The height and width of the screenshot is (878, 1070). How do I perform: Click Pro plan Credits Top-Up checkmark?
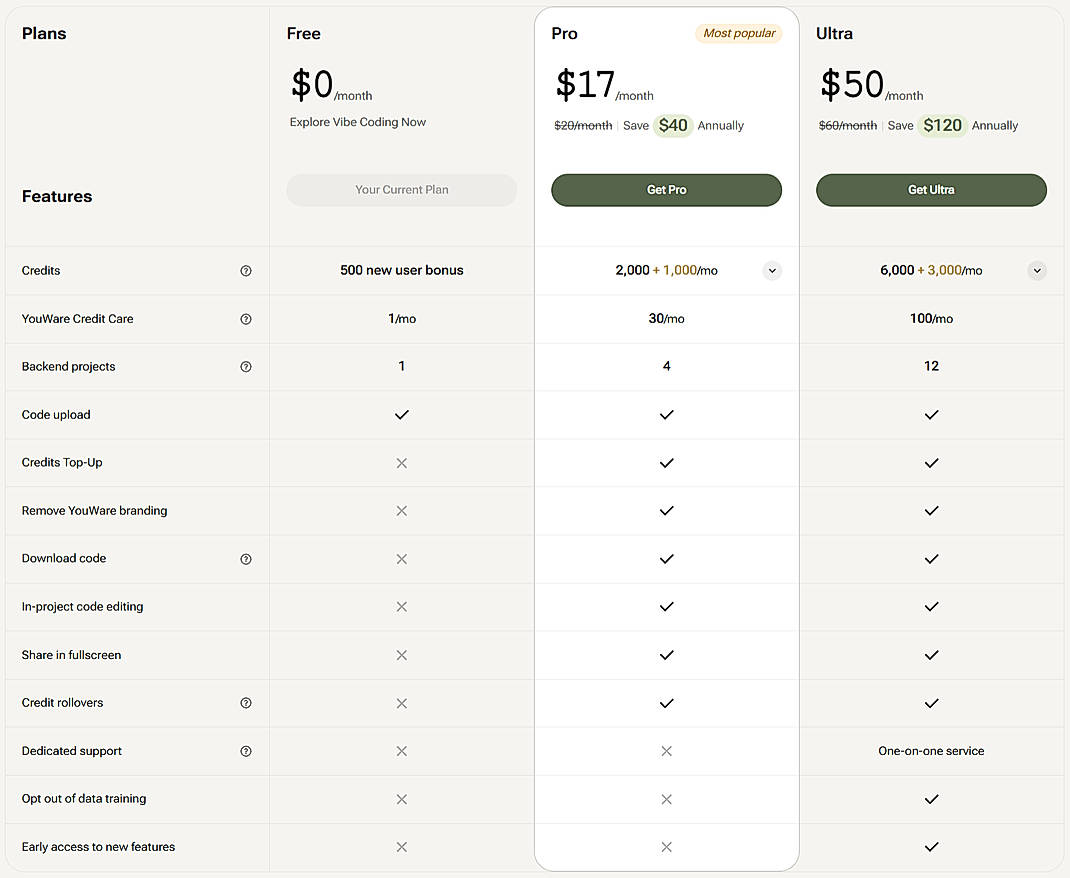(667, 463)
